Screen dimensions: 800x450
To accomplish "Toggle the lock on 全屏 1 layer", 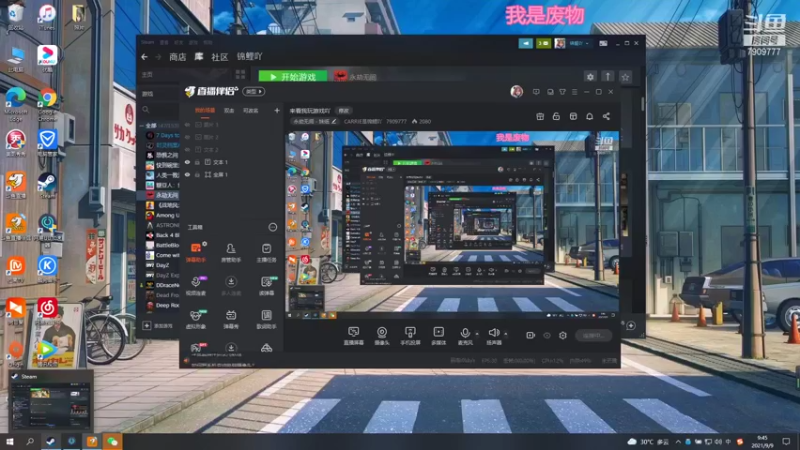I will [x=197, y=174].
